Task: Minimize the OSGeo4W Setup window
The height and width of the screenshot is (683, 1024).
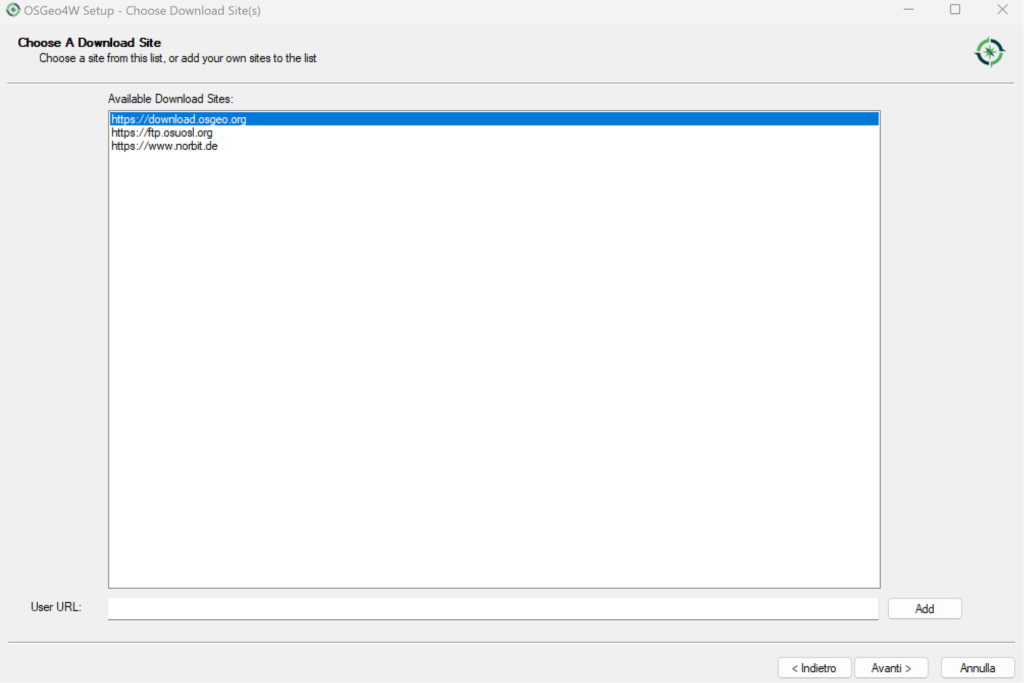Action: (x=908, y=10)
